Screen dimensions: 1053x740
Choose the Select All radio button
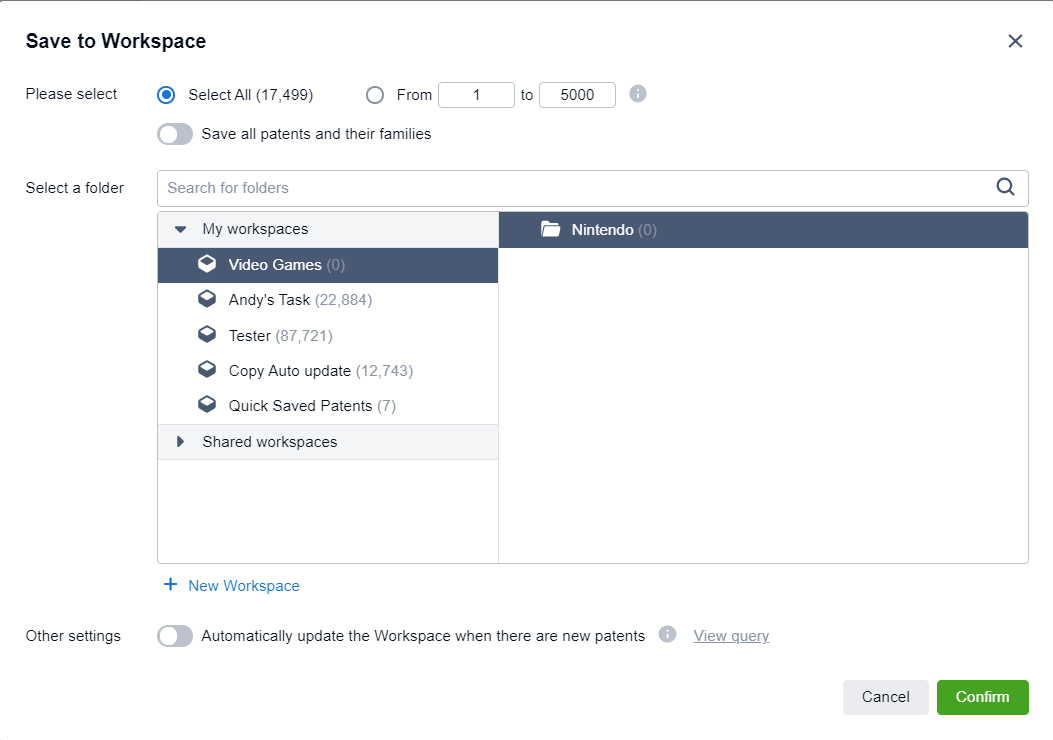[167, 95]
